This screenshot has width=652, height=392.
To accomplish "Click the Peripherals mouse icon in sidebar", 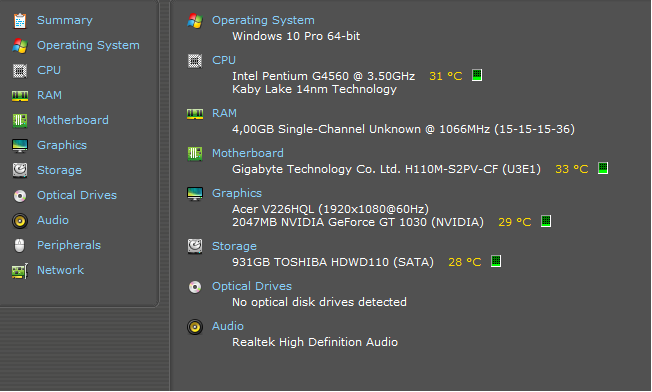I will click(x=20, y=246).
